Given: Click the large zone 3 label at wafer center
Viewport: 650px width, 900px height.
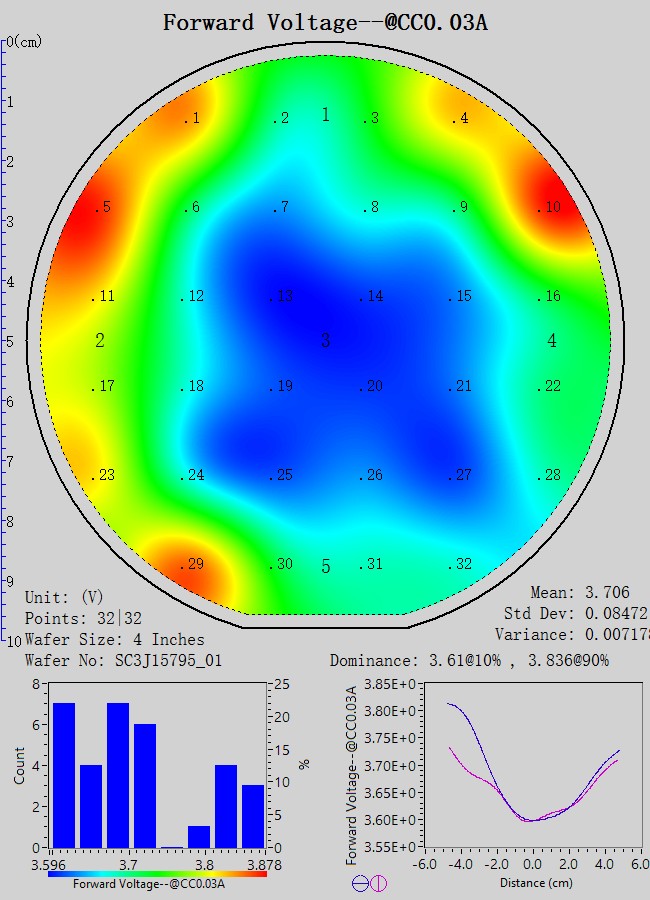Looking at the screenshot, I should tap(325, 341).
